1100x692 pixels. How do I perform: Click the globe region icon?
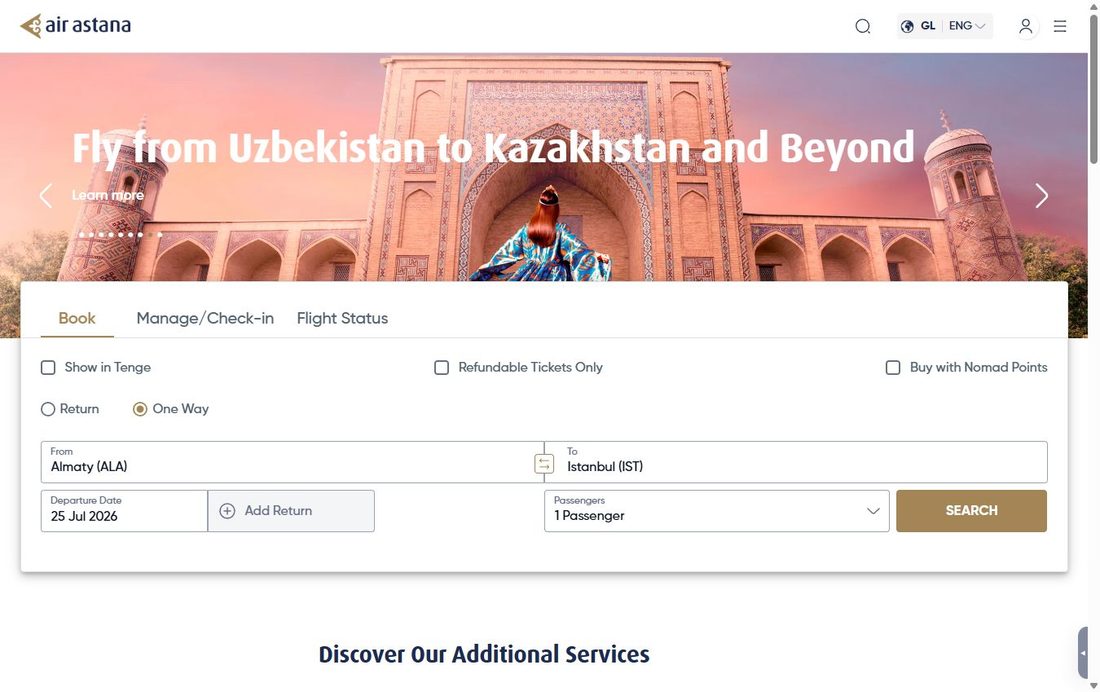pos(907,27)
